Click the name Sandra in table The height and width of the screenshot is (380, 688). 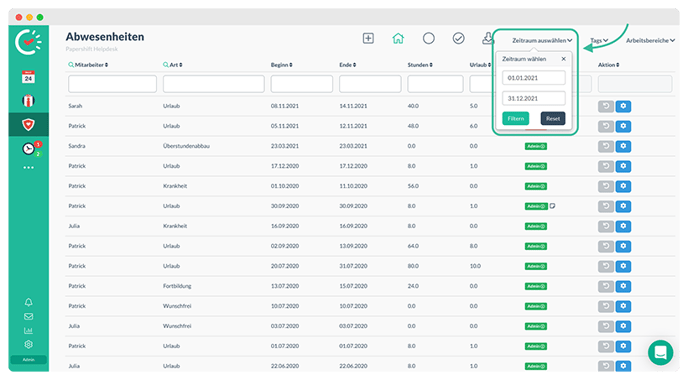(77, 146)
